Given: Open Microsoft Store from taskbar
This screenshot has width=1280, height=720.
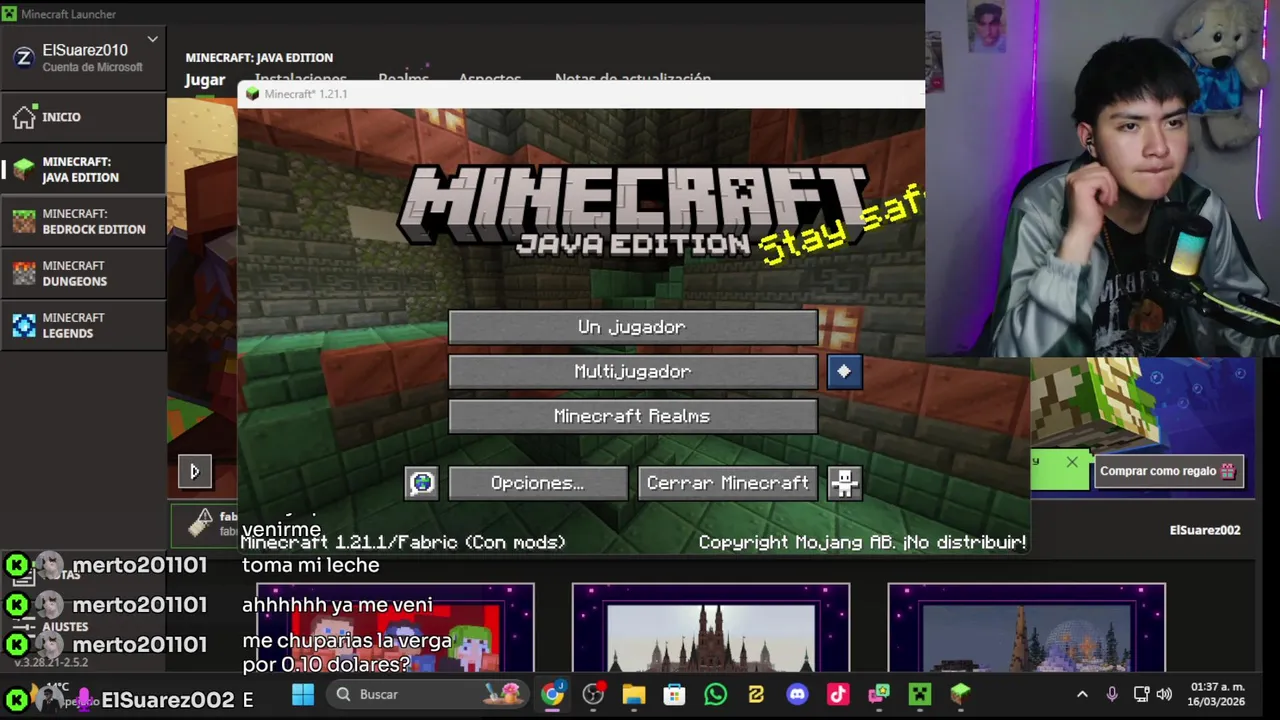Looking at the screenshot, I should (674, 694).
